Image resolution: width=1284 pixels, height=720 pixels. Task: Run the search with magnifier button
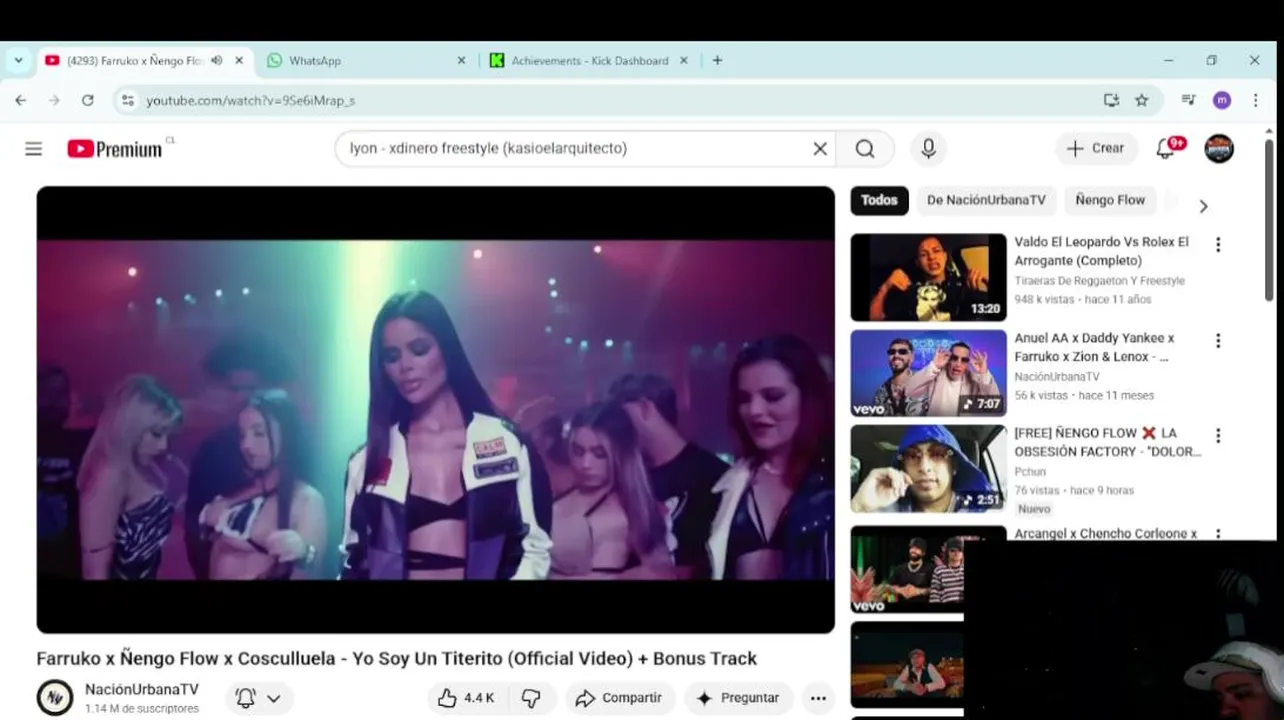[865, 149]
